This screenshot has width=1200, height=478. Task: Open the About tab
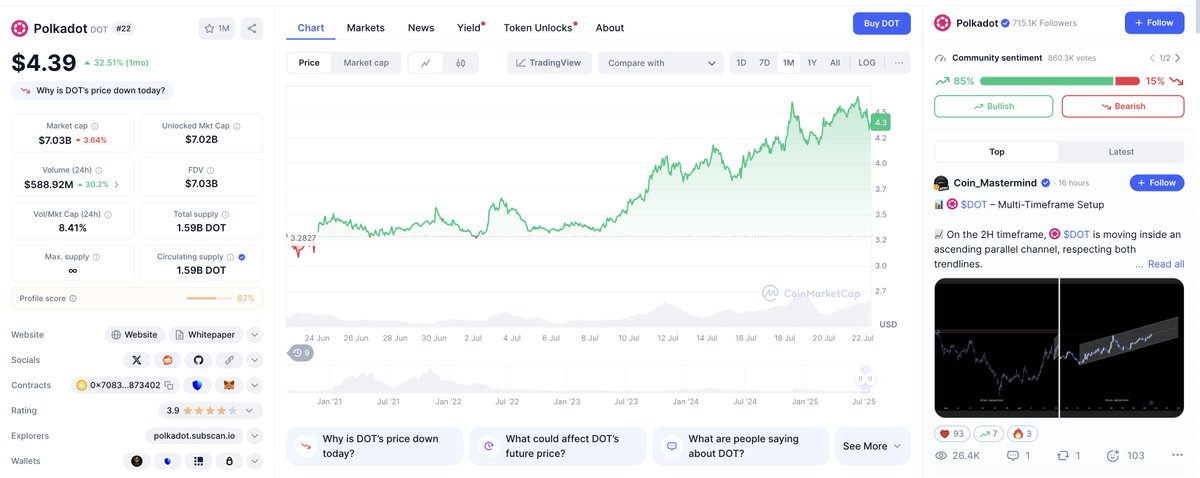point(610,28)
